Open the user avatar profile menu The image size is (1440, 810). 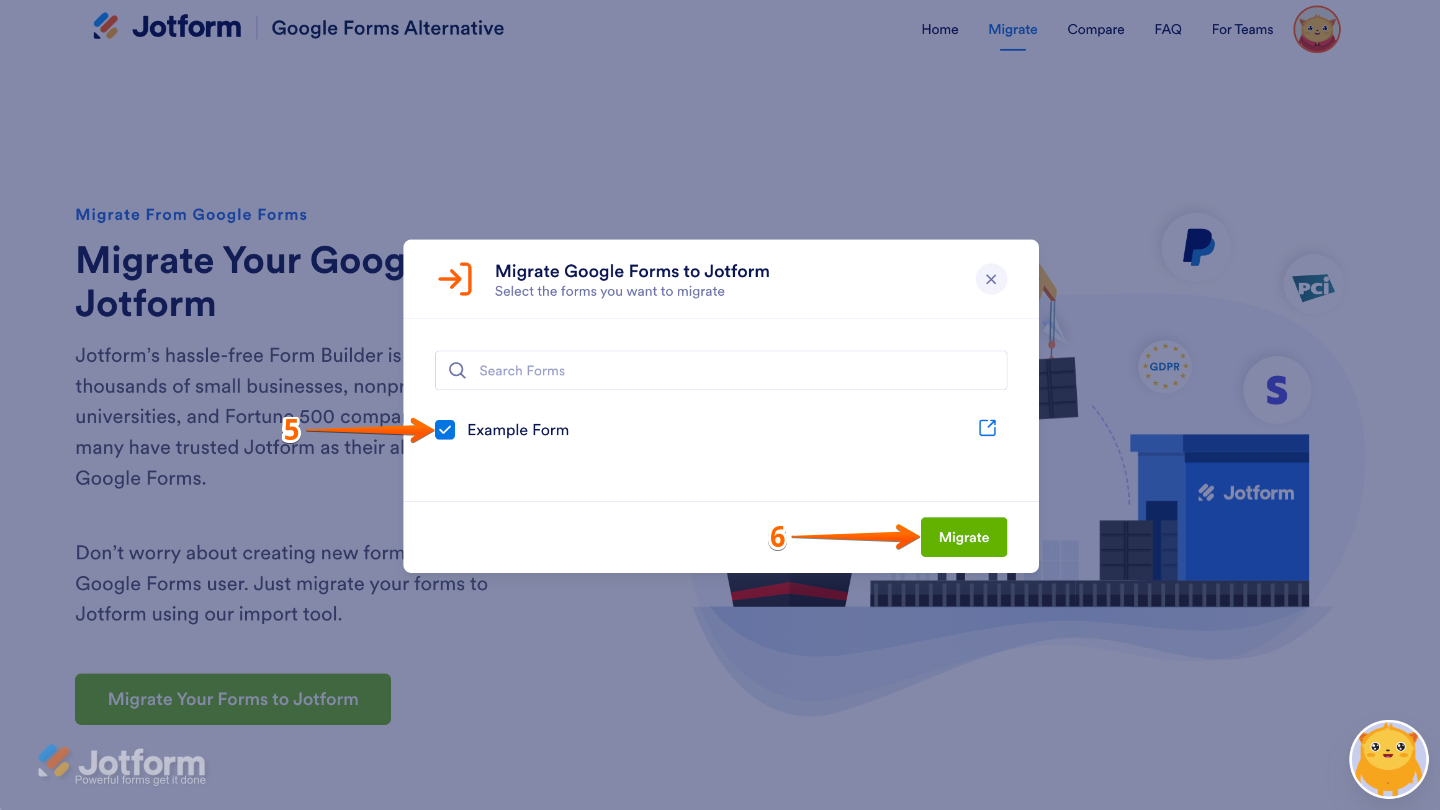1316,30
